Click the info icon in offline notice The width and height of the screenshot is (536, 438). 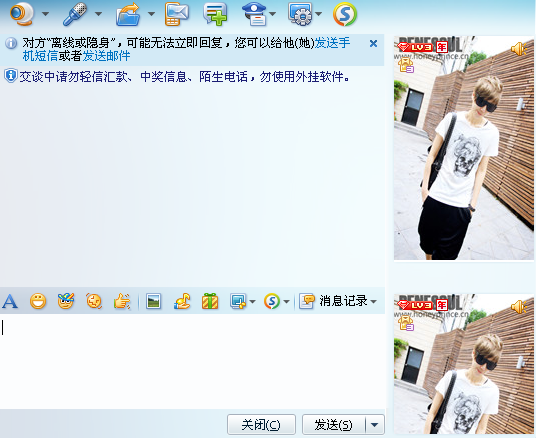[11, 43]
